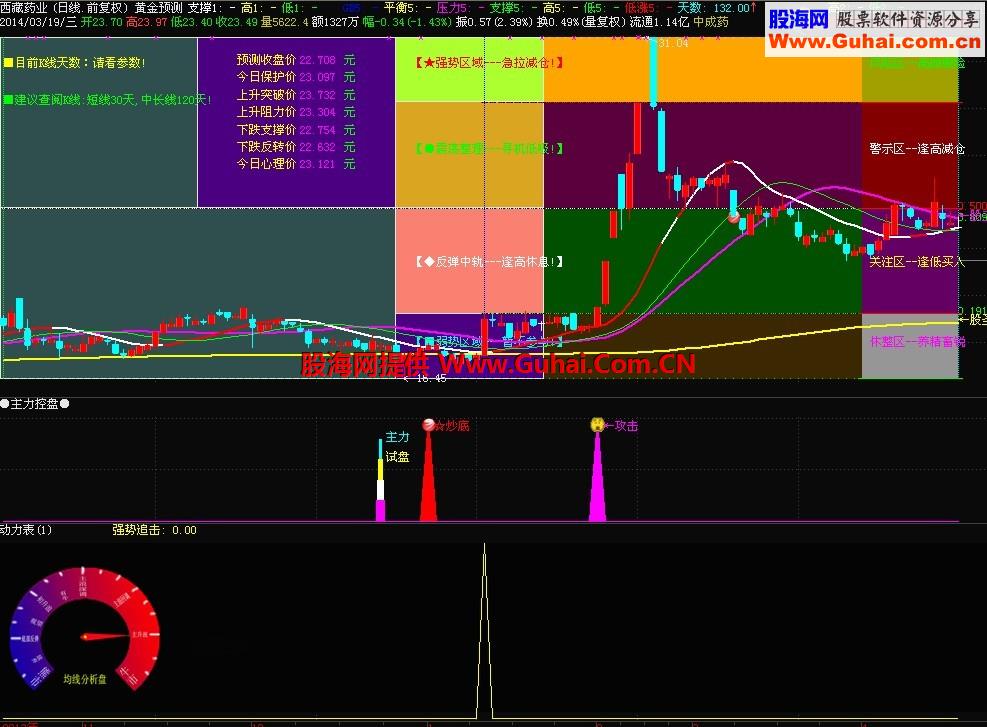Click the 天数: 132.00 value
This screenshot has height=727, width=987.
pyautogui.click(x=713, y=8)
